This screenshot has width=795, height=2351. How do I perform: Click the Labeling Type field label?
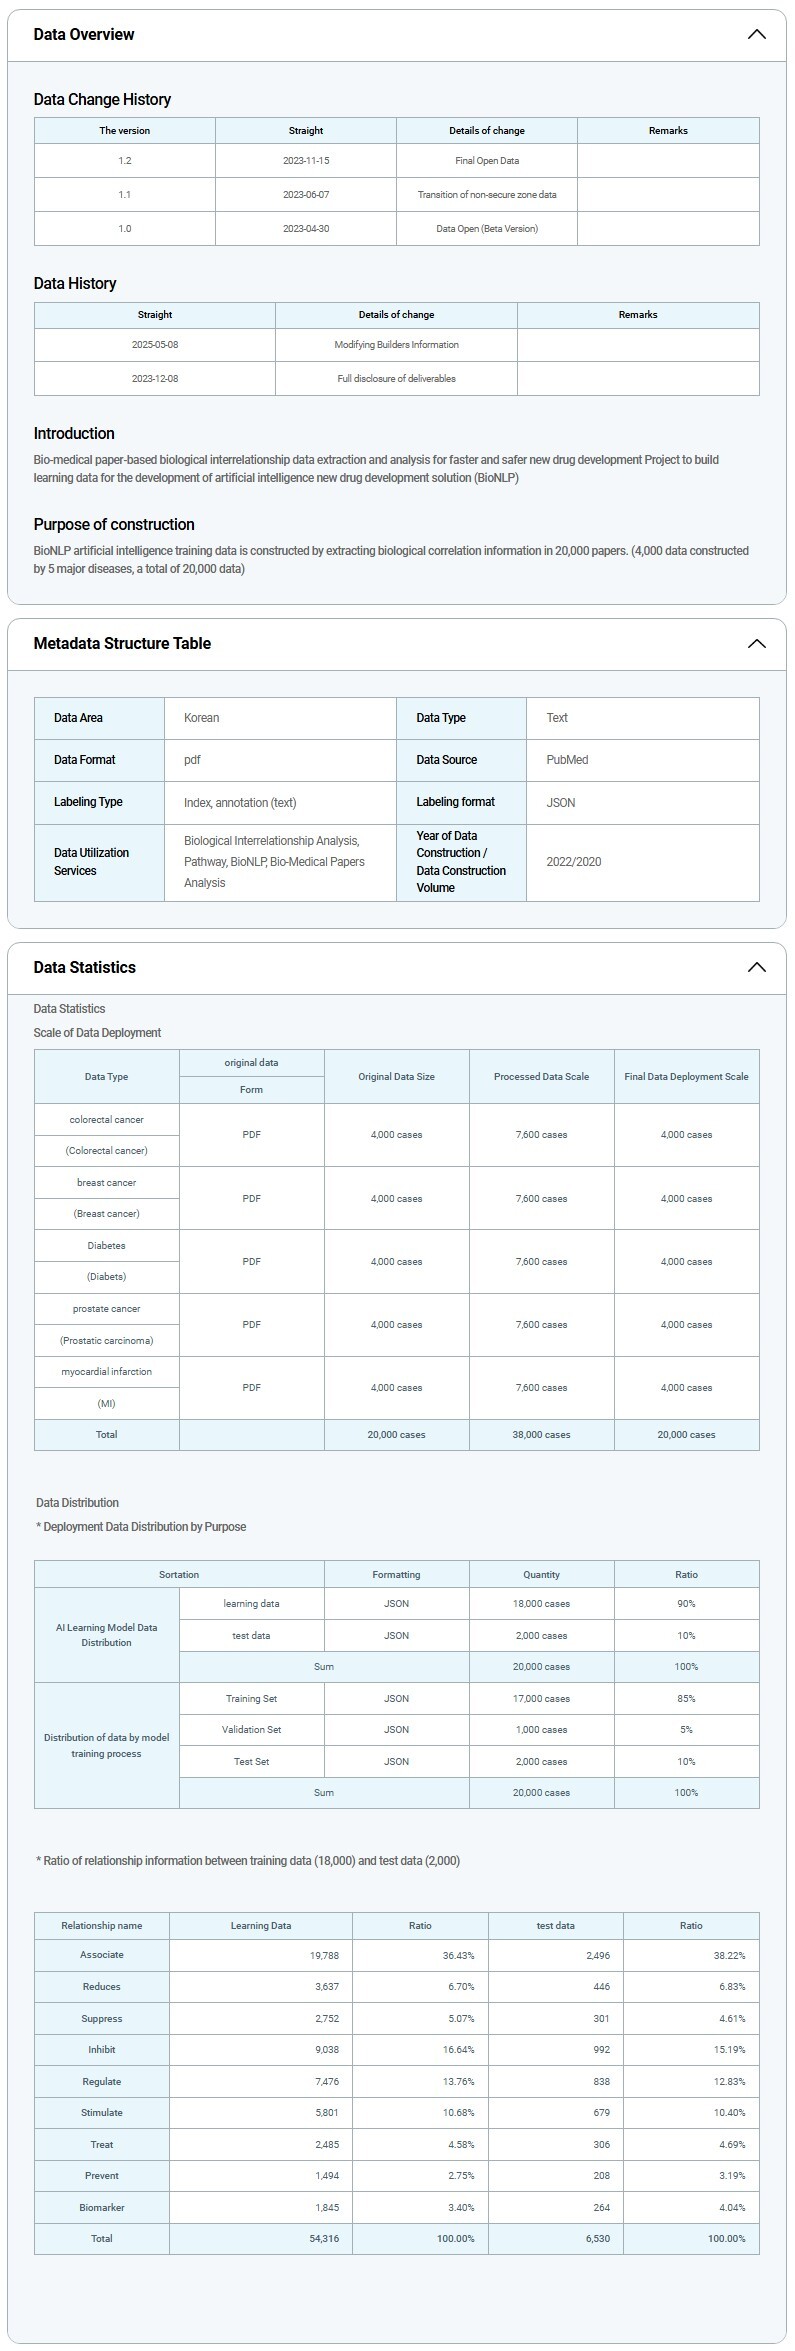[x=88, y=802]
